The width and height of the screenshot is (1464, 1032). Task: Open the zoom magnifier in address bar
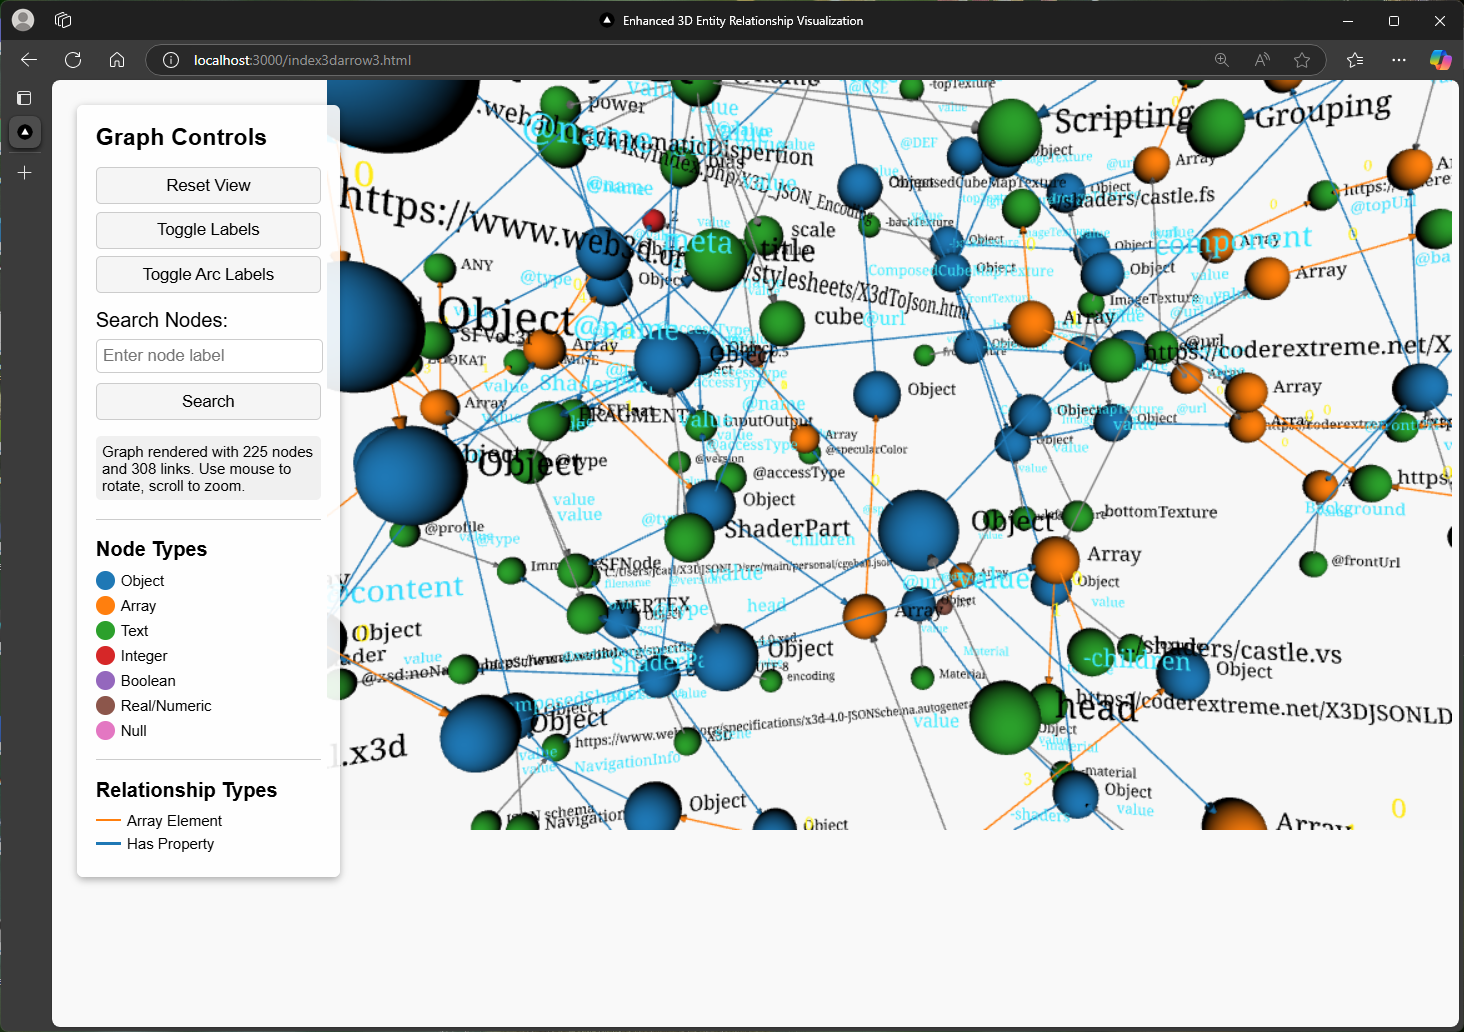coord(1221,60)
